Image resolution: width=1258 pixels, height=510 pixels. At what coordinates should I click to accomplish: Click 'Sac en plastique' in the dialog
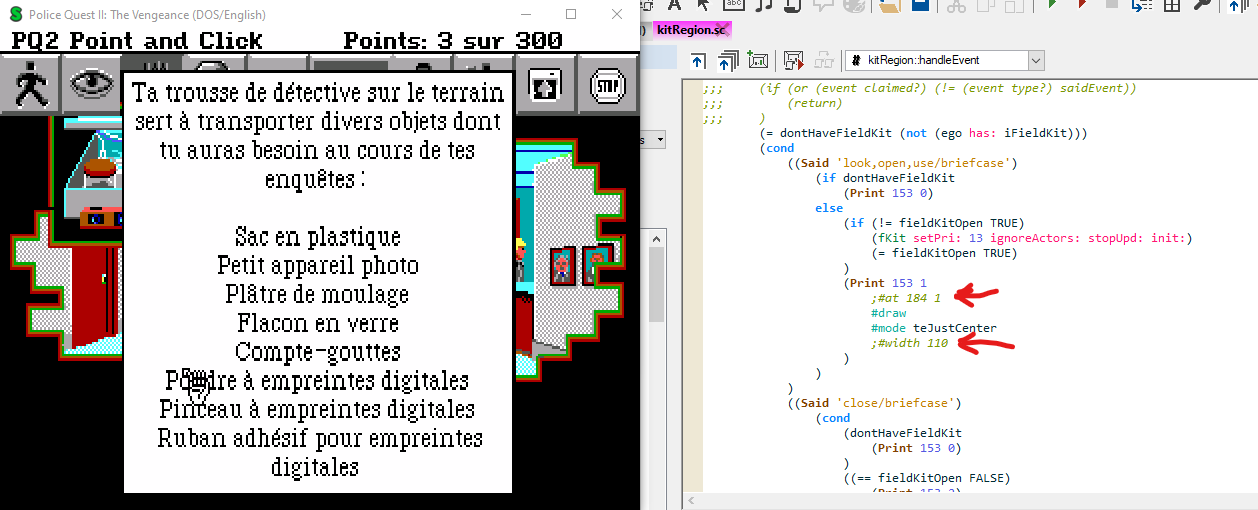318,237
